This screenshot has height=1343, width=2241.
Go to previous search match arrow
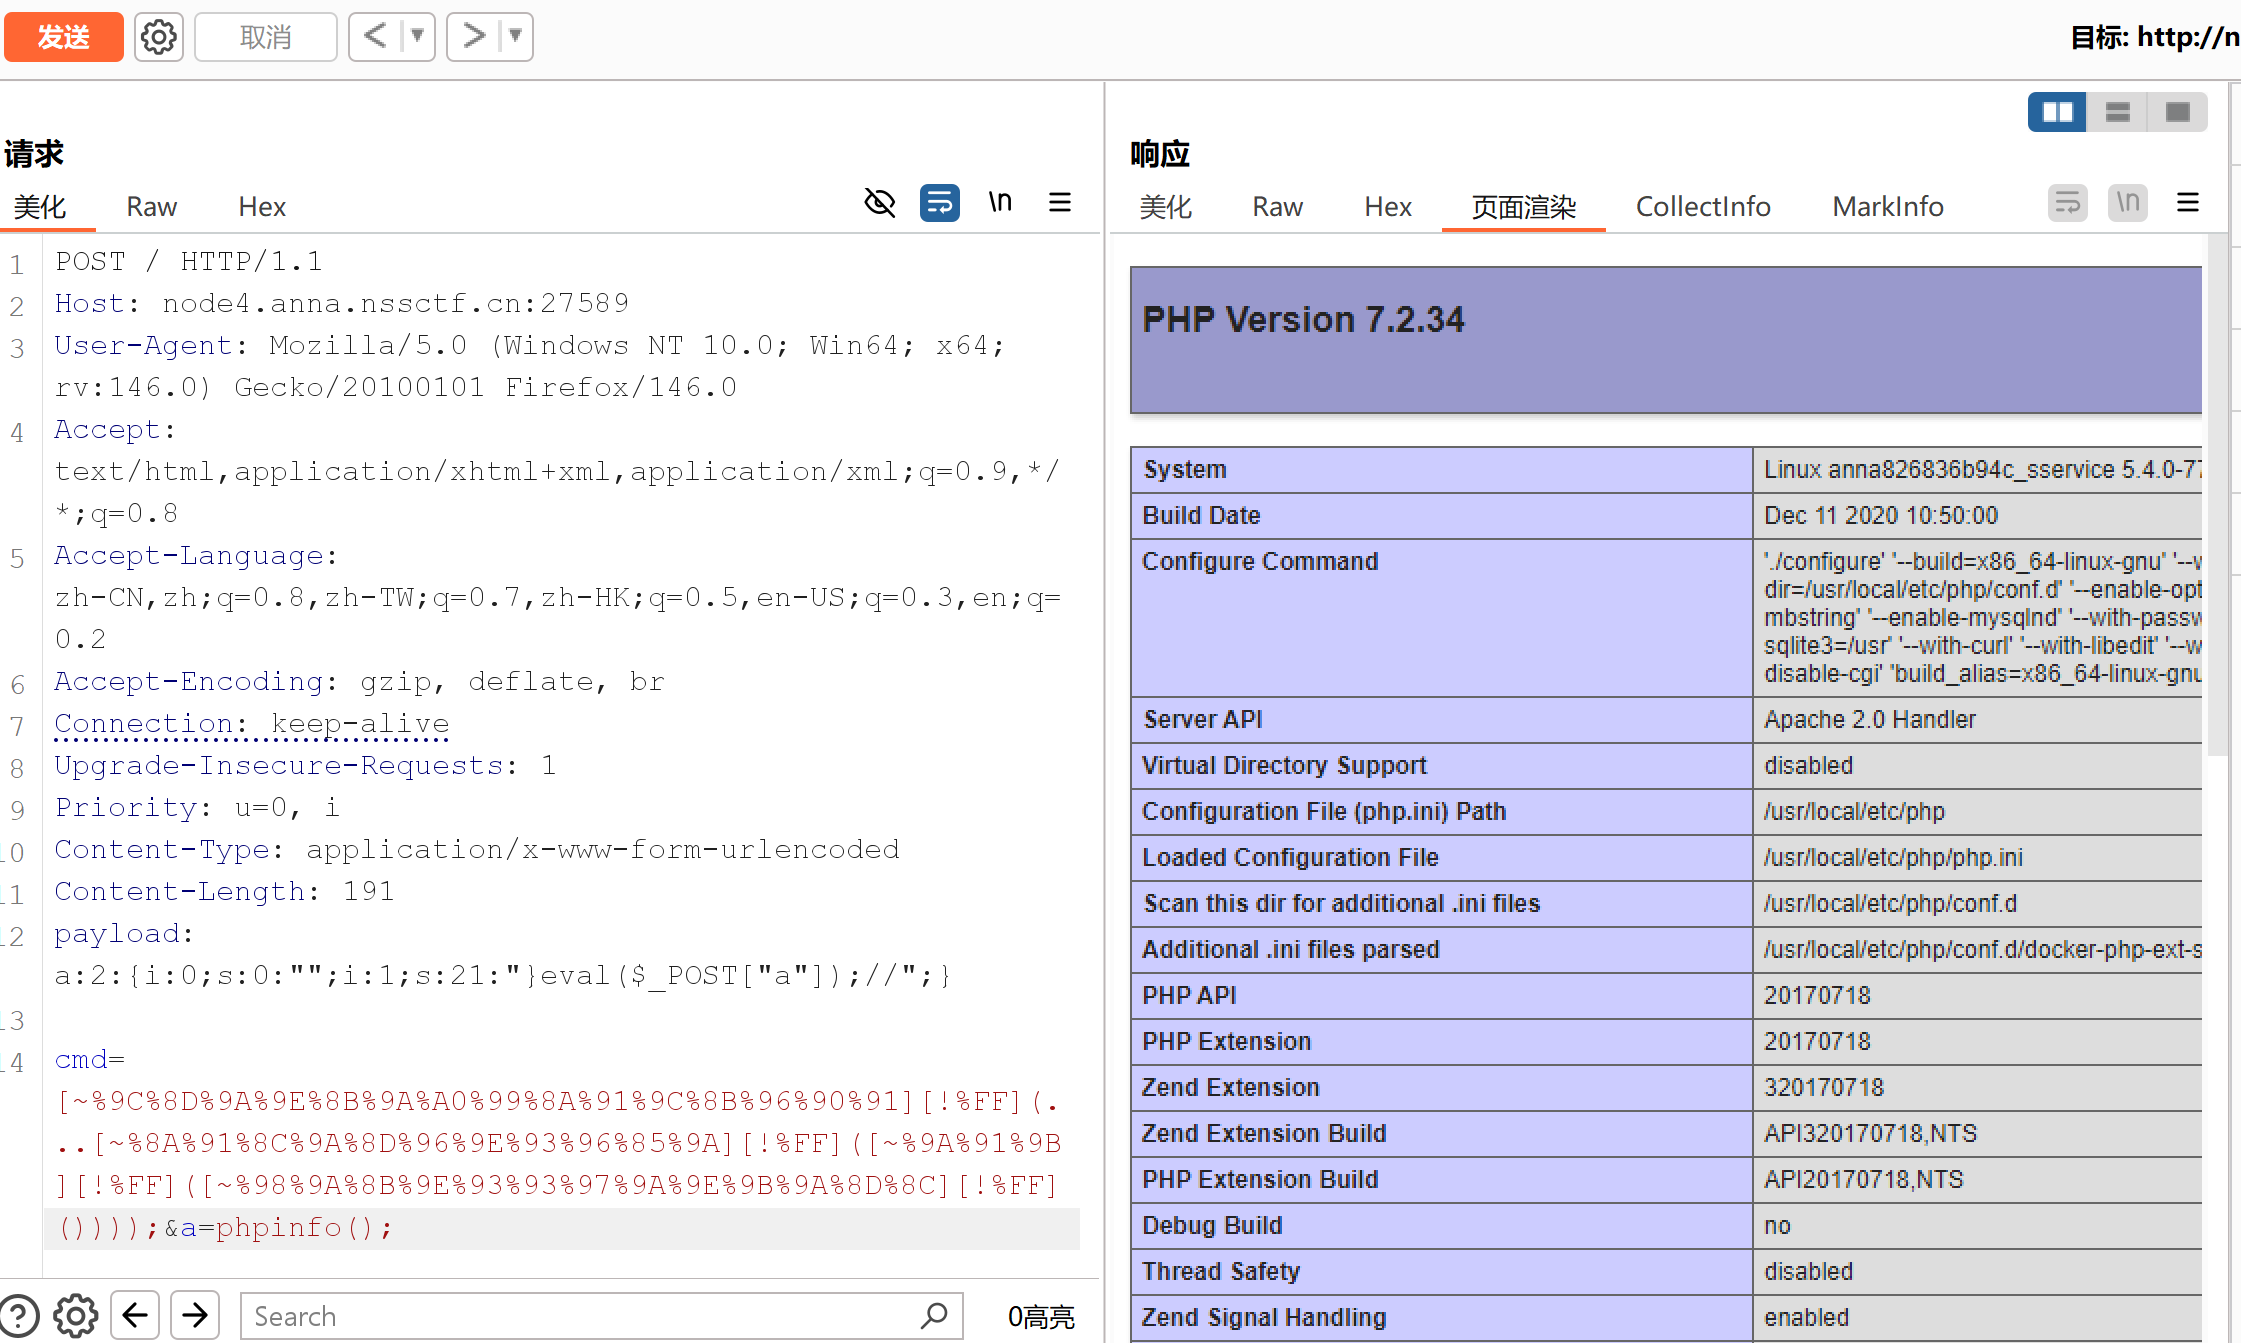click(x=135, y=1315)
